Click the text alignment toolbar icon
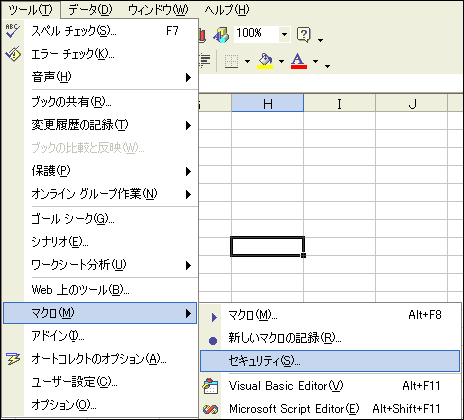Viewport: 464px width, 420px height. [x=205, y=61]
